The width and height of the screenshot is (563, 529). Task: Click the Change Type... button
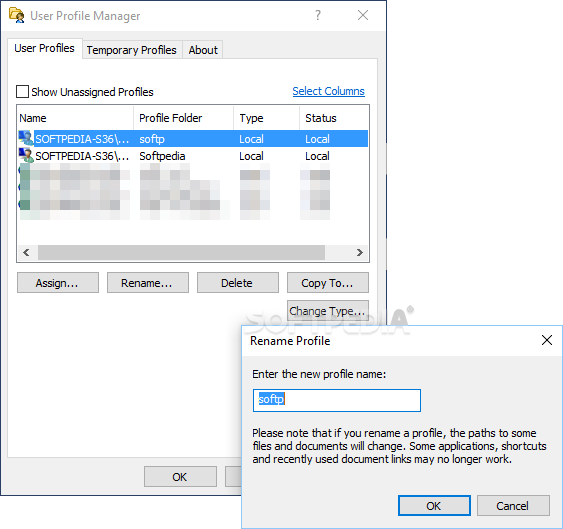[x=328, y=311]
